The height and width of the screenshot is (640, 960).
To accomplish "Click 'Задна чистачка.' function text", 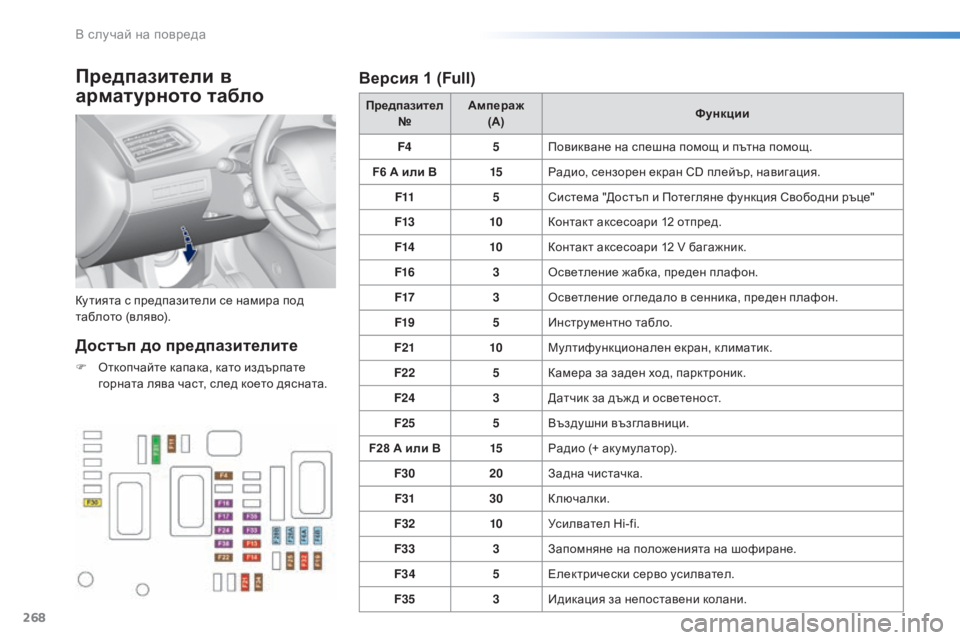I will coord(595,473).
